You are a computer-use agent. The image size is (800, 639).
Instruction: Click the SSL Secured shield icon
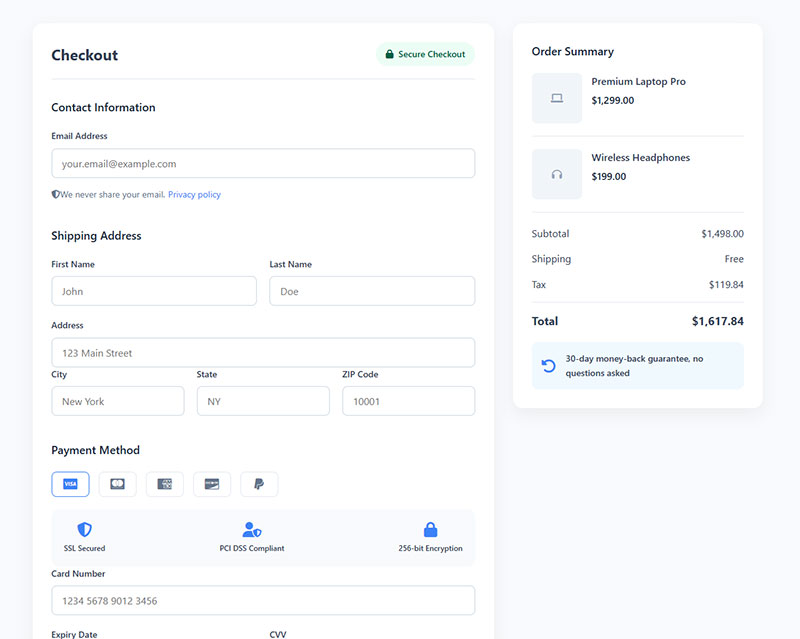[84, 530]
